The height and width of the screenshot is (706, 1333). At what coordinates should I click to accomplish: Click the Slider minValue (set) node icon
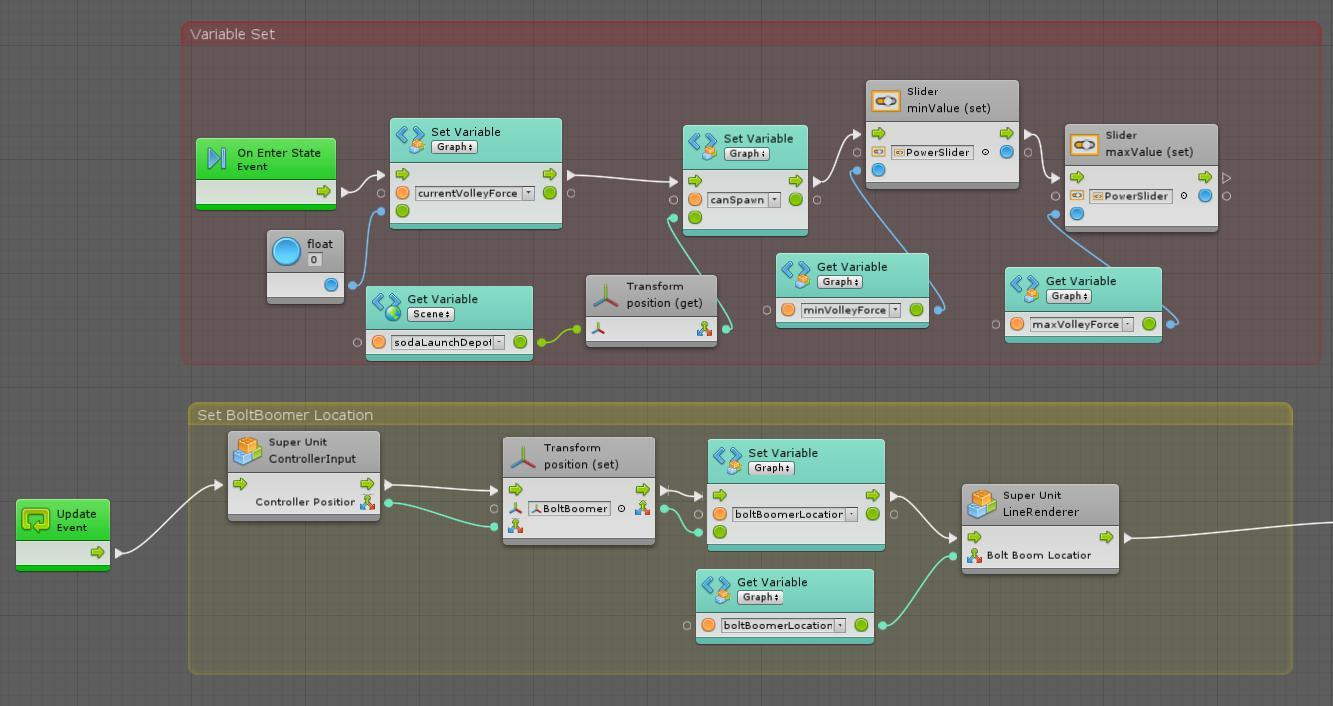point(886,100)
